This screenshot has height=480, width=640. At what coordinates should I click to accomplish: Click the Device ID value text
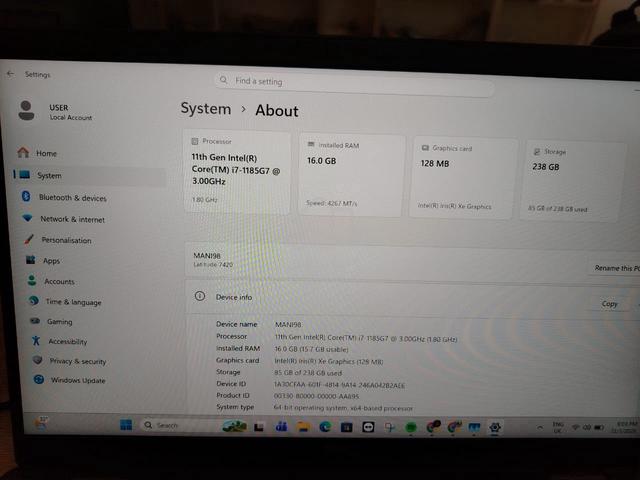click(x=339, y=385)
